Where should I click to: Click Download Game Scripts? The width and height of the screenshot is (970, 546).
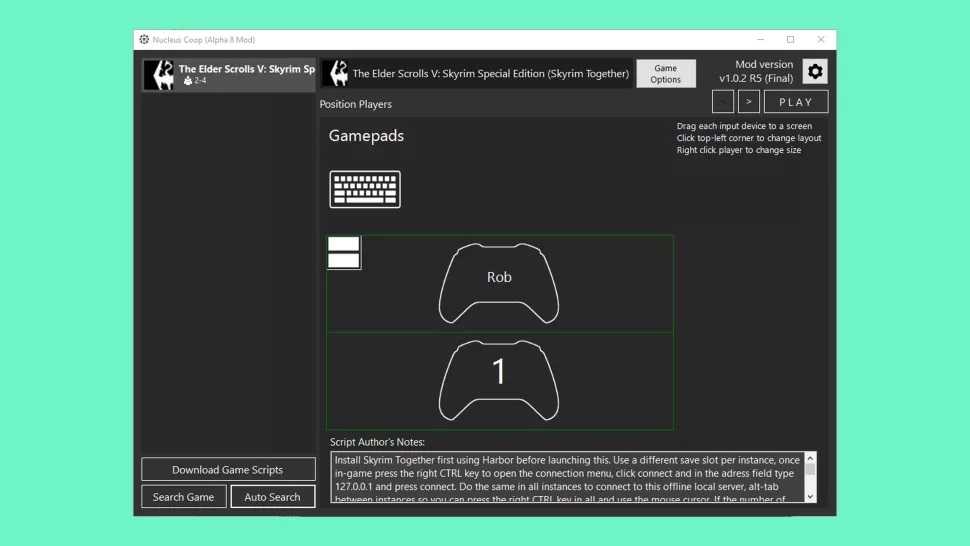228,470
